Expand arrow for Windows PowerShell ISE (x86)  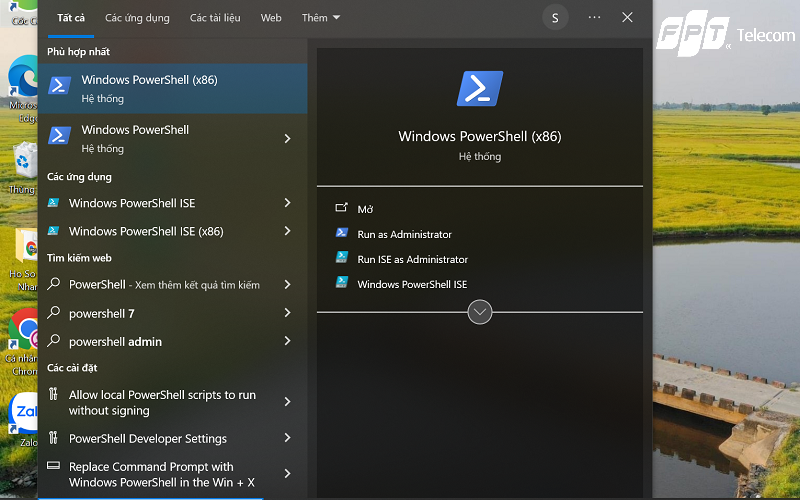287,231
